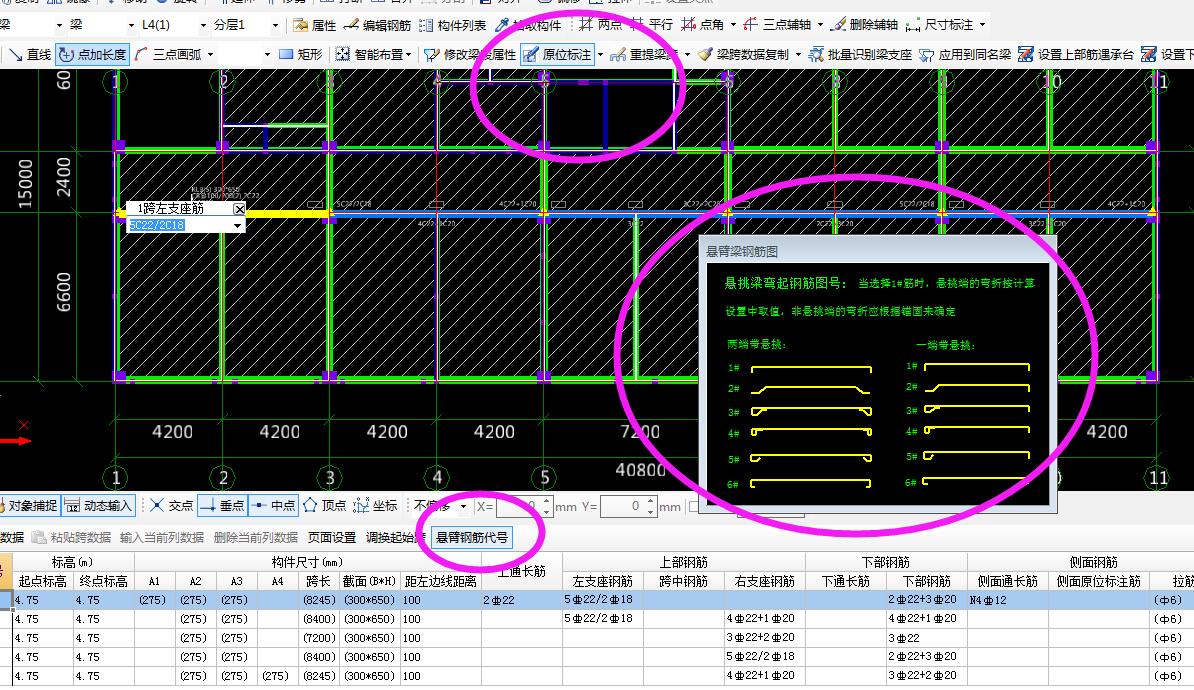The height and width of the screenshot is (690, 1194).
Task: Toggle 对象捕捉 object snap
Action: click(29, 506)
